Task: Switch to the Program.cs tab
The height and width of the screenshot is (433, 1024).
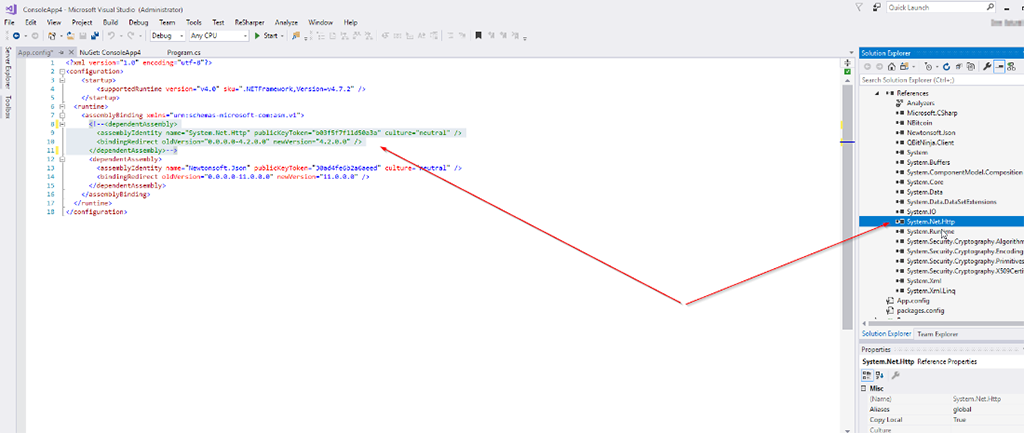Action: coord(184,51)
